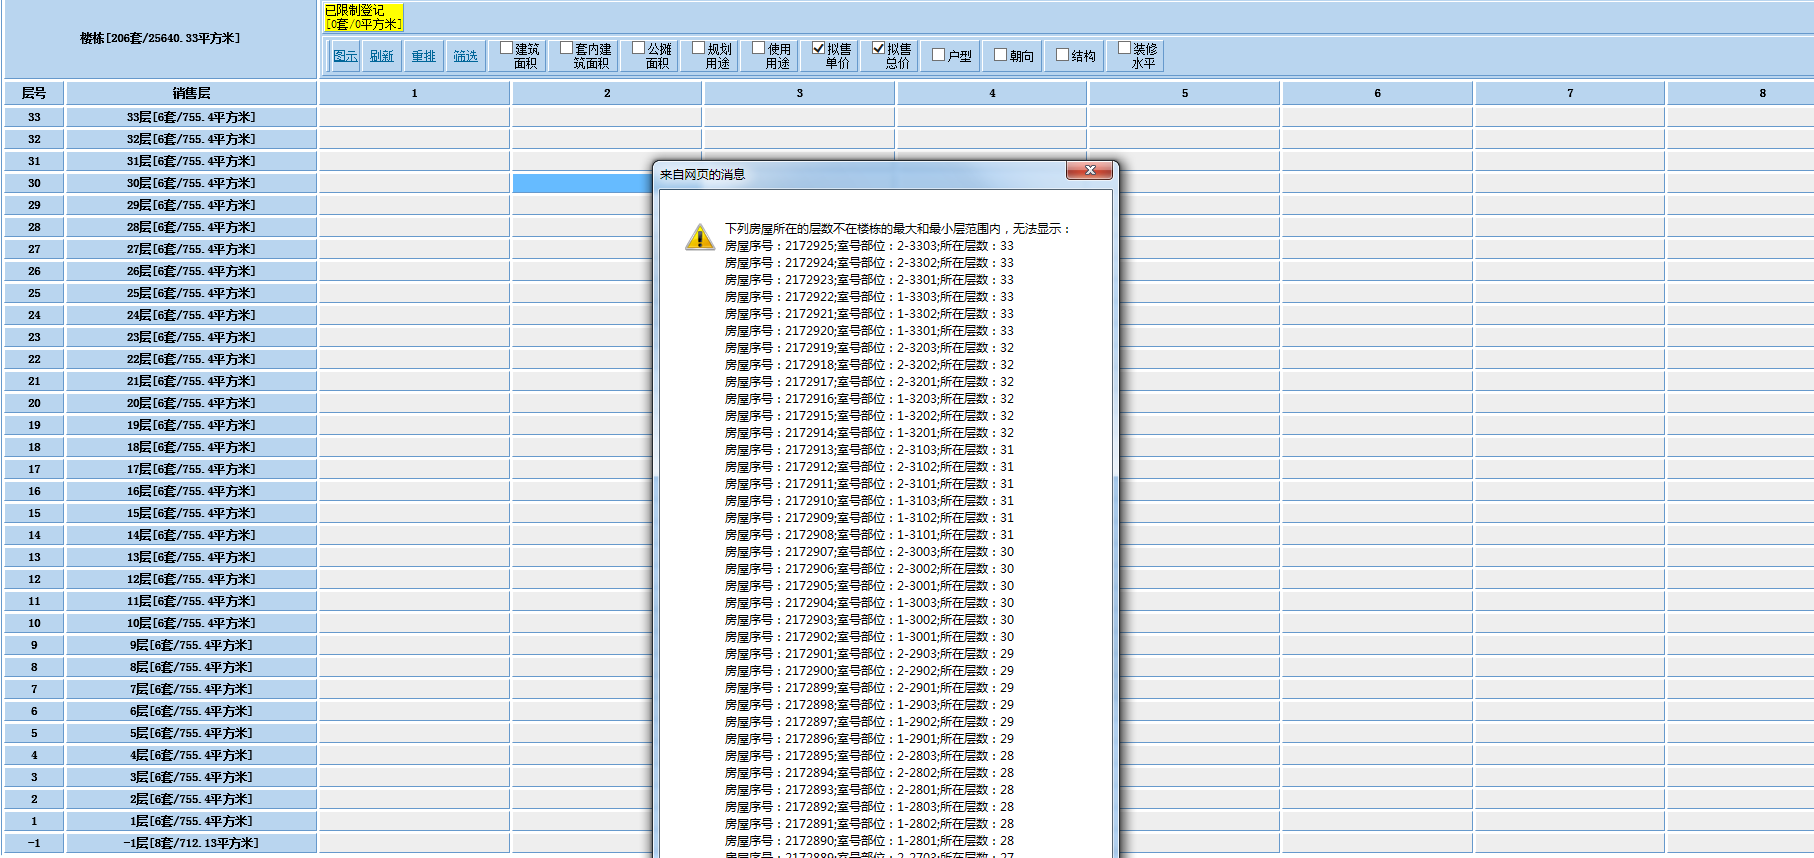Select row 25层[6套/755.4平方米]
Viewport: 1814px width, 858px height.
pyautogui.click(x=191, y=293)
